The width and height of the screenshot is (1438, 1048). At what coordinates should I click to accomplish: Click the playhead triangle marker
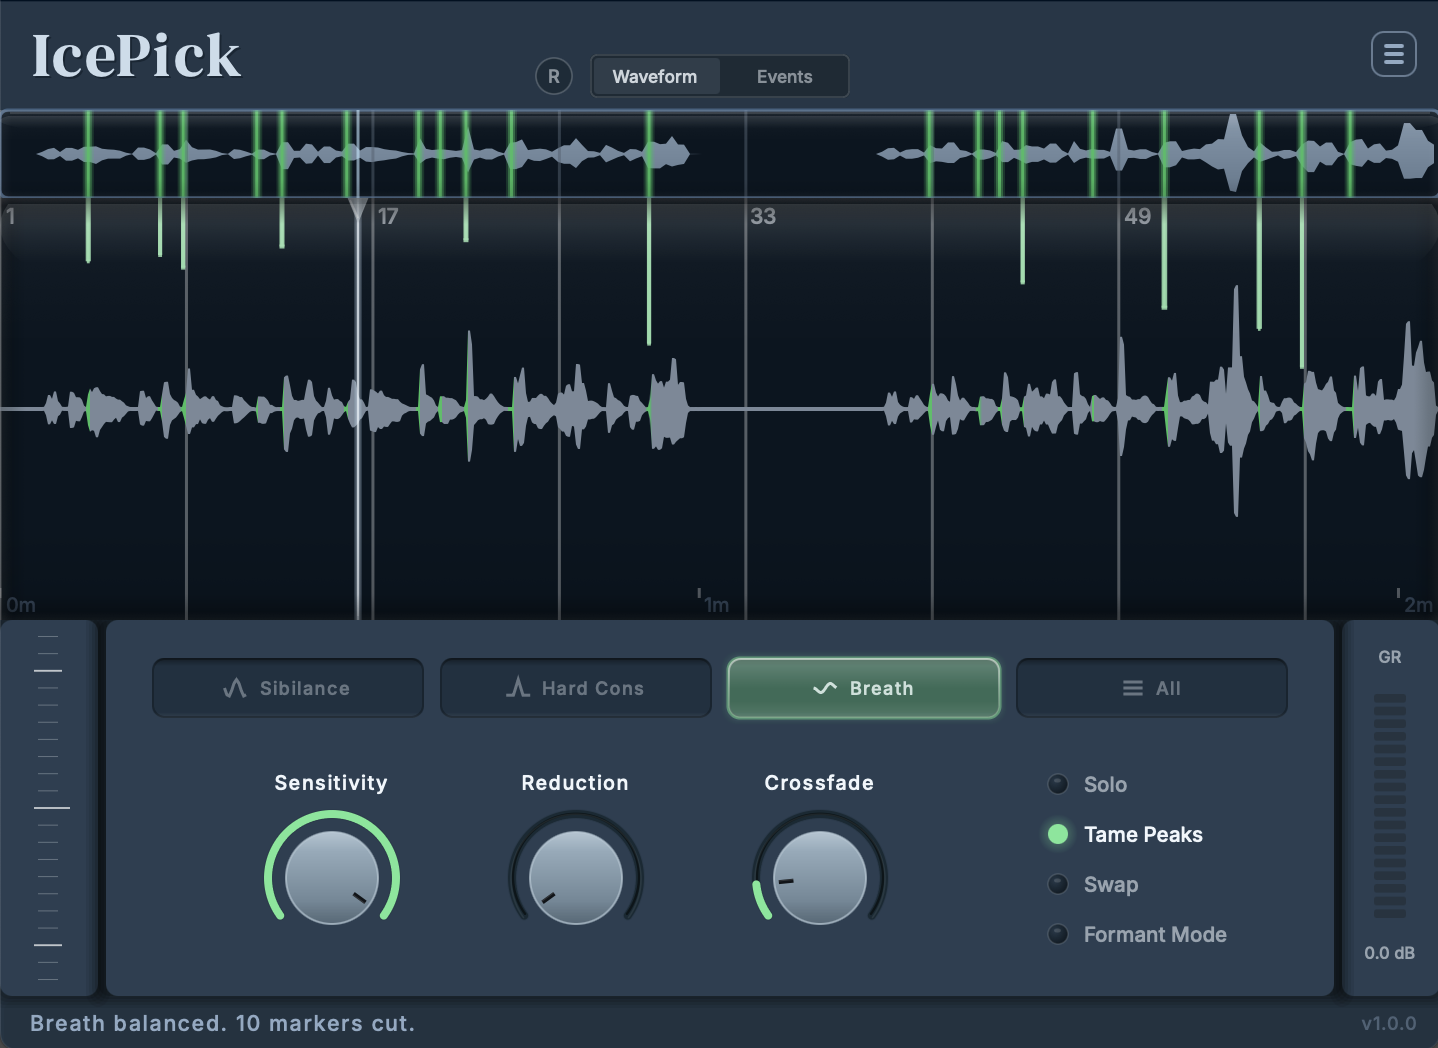click(358, 209)
